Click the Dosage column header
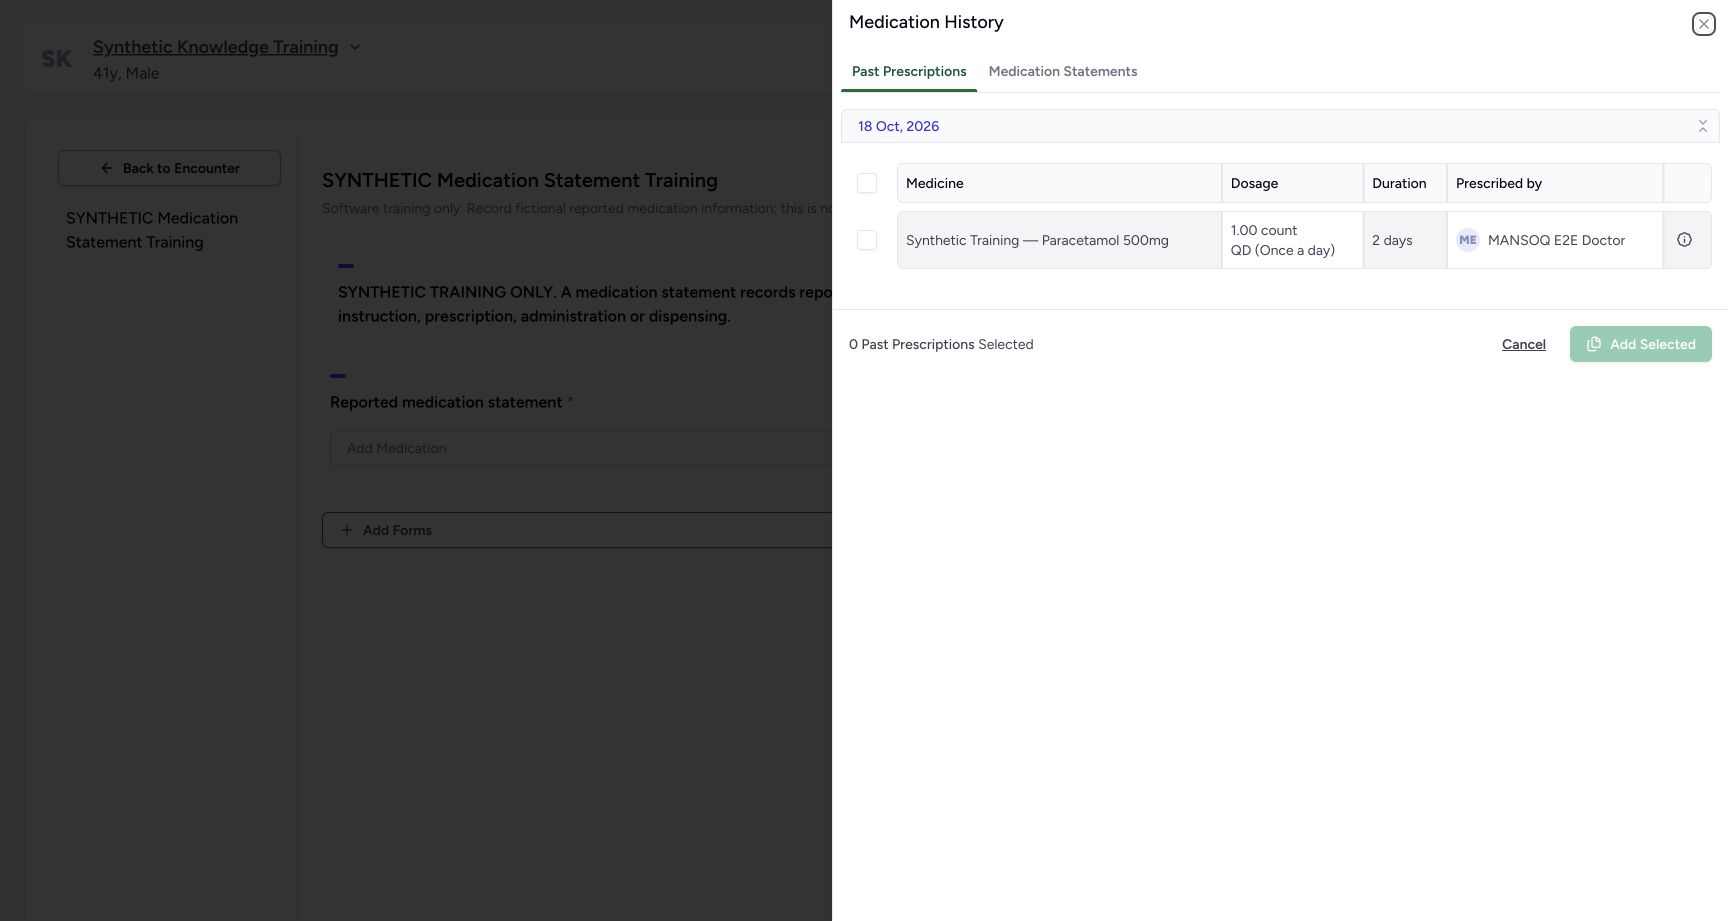 (x=1292, y=183)
